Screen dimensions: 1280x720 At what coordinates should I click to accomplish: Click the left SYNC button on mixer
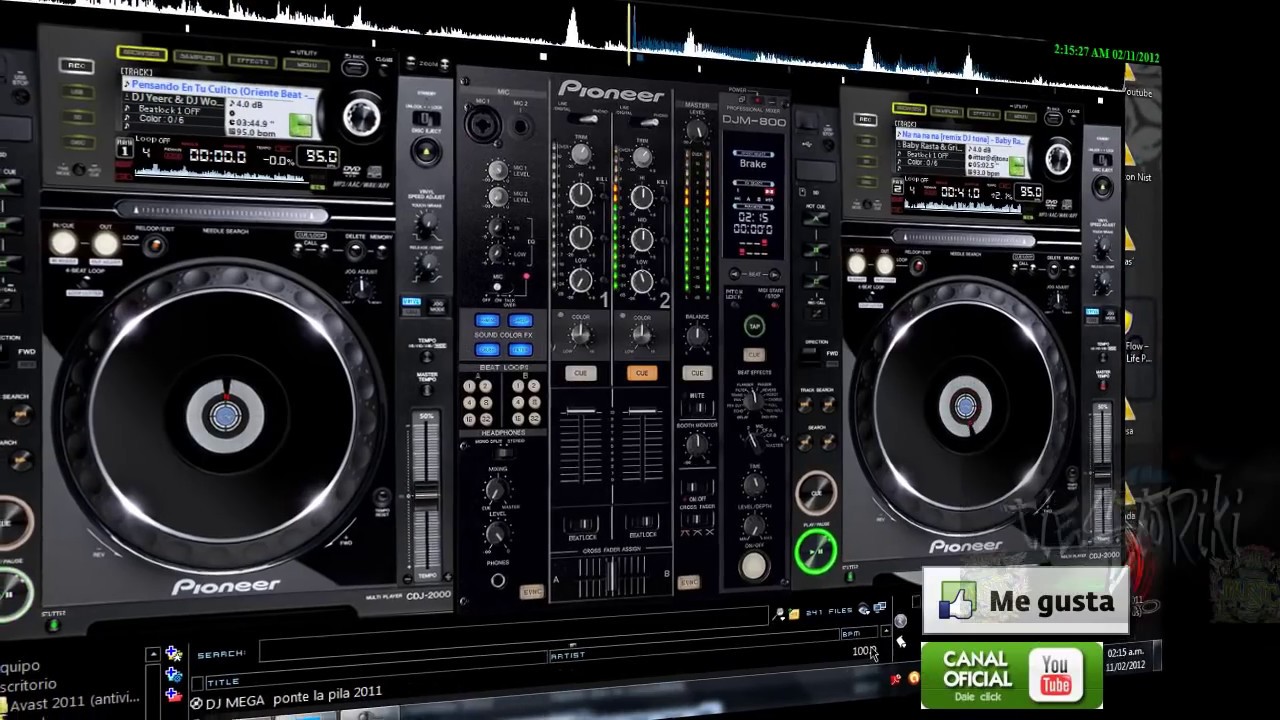coord(531,592)
